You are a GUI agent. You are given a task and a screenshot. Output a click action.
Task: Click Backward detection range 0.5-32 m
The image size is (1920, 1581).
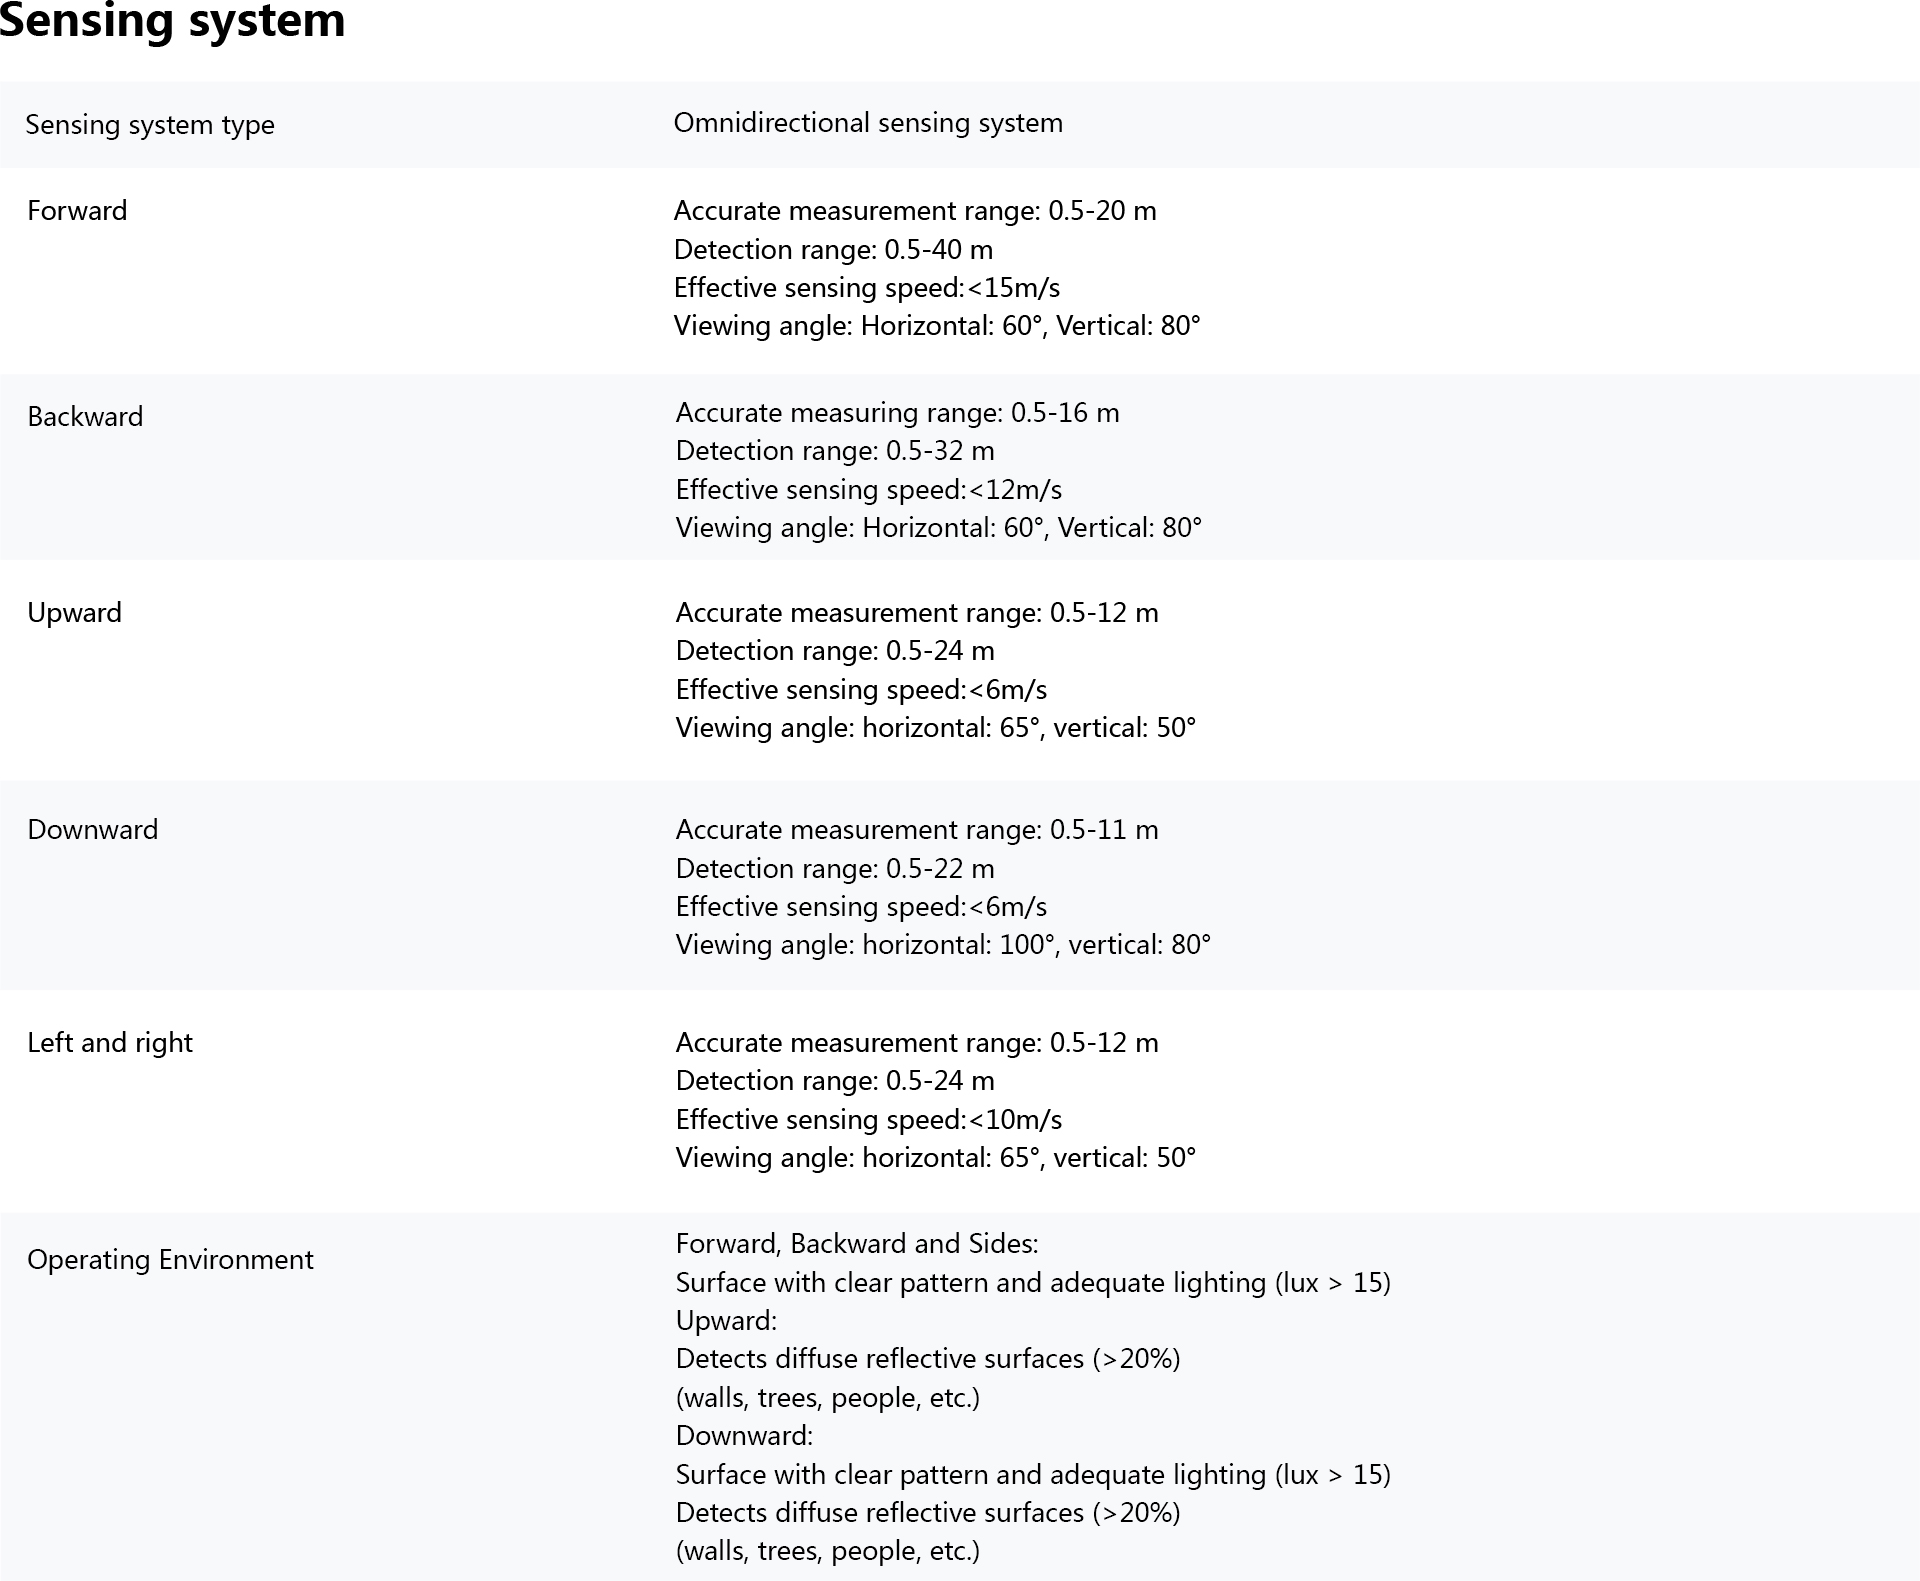coord(835,451)
